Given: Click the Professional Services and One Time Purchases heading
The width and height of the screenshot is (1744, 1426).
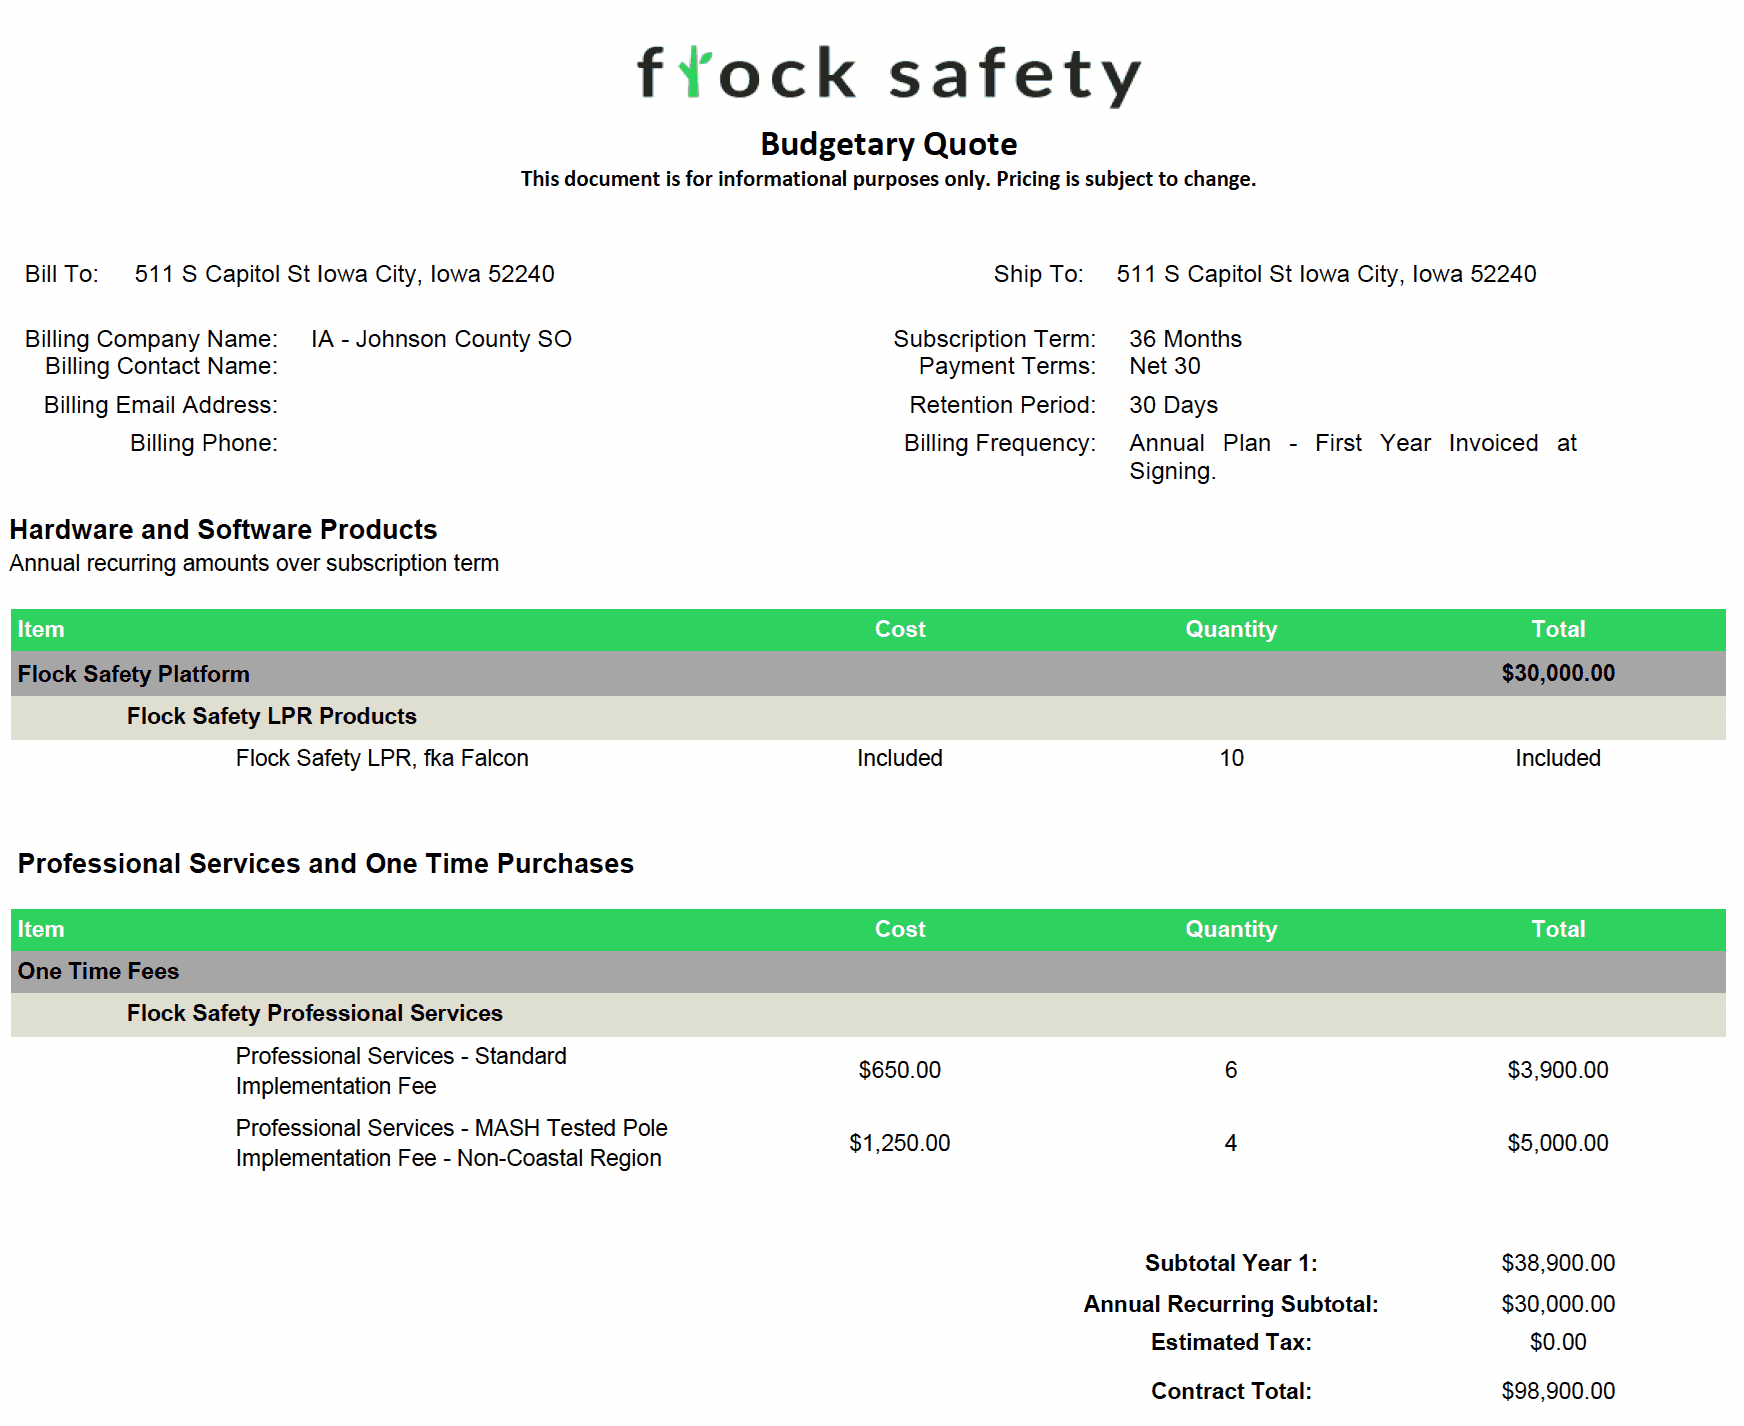Looking at the screenshot, I should 325,863.
